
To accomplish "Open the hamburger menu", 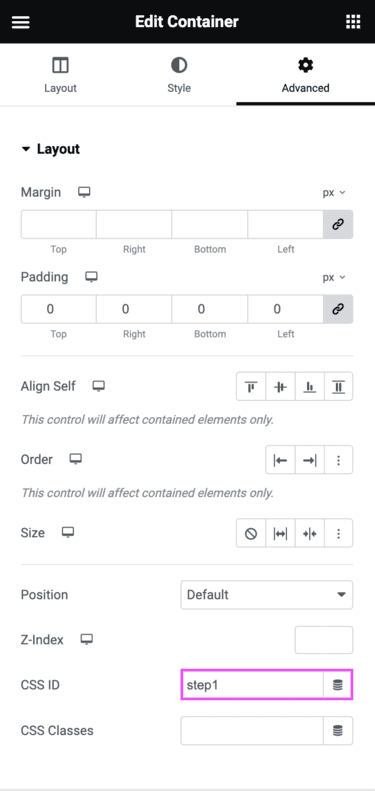I will coord(21,22).
